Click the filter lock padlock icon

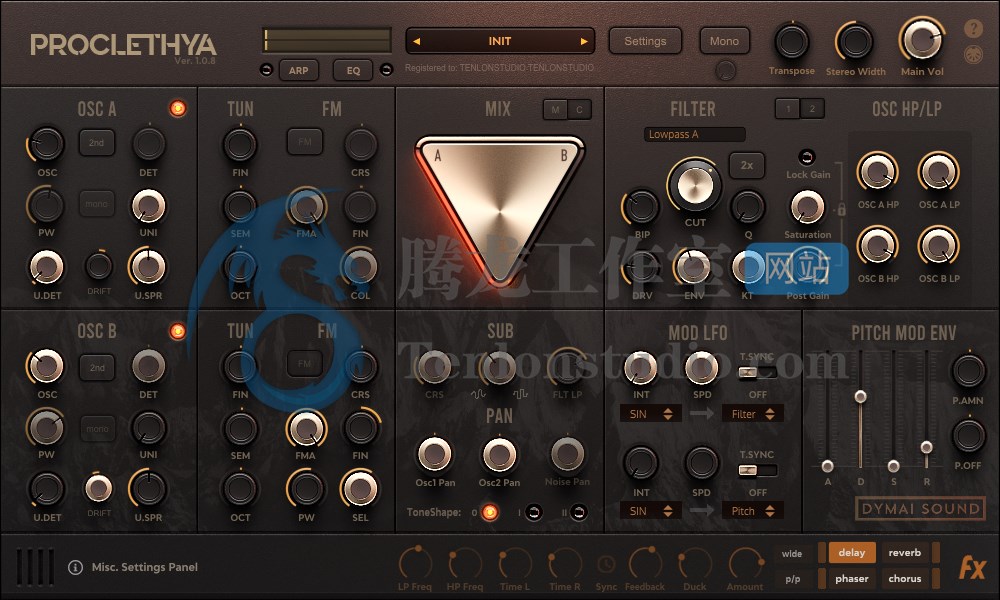(841, 209)
